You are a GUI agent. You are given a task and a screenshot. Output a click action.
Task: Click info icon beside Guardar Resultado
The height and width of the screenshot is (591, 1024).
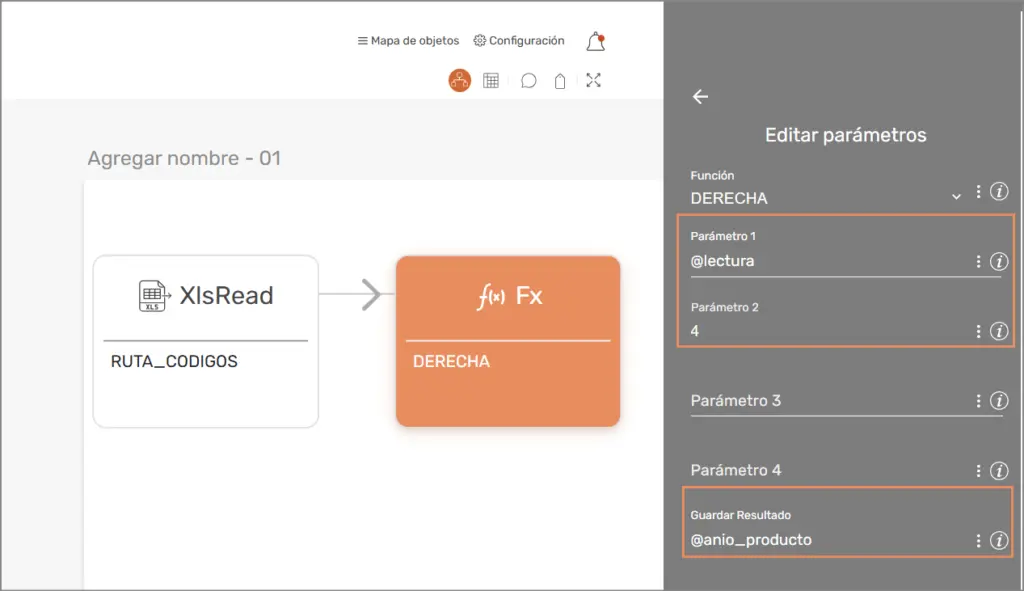point(998,541)
